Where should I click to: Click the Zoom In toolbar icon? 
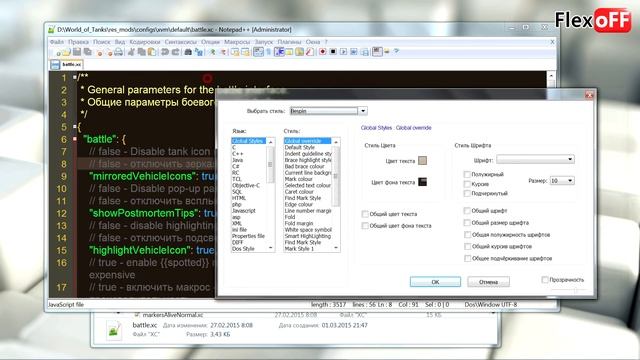[x=213, y=52]
